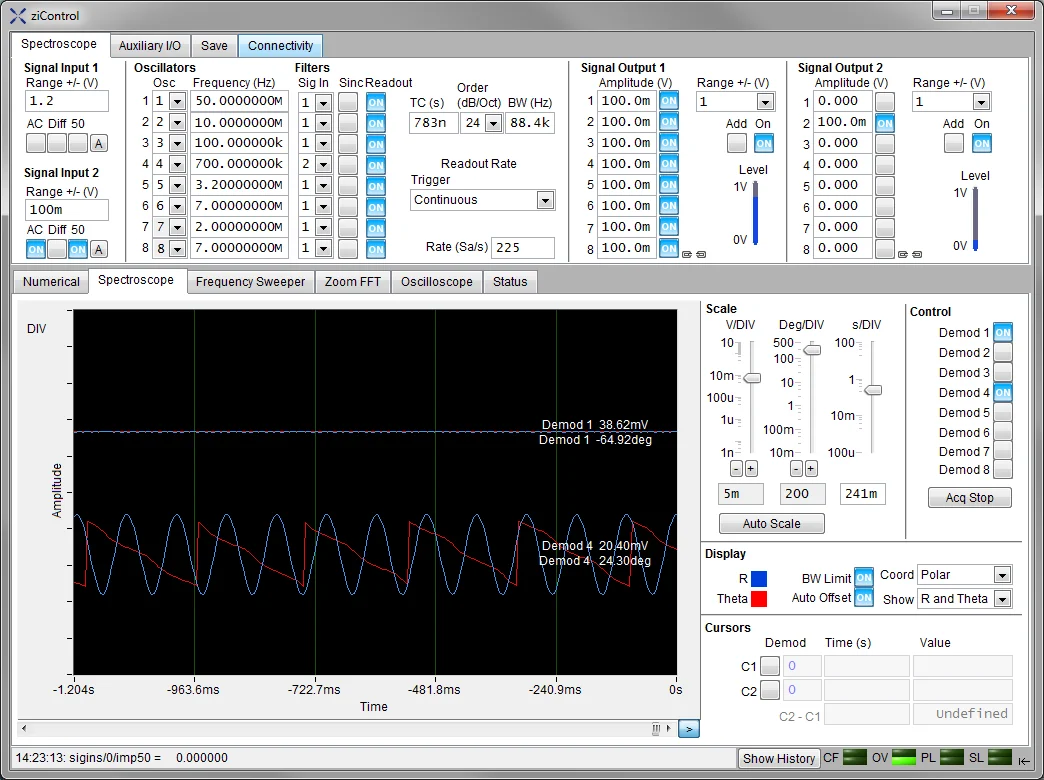This screenshot has height=780, width=1044.
Task: Click the SL status indicator light
Action: (x=1000, y=757)
